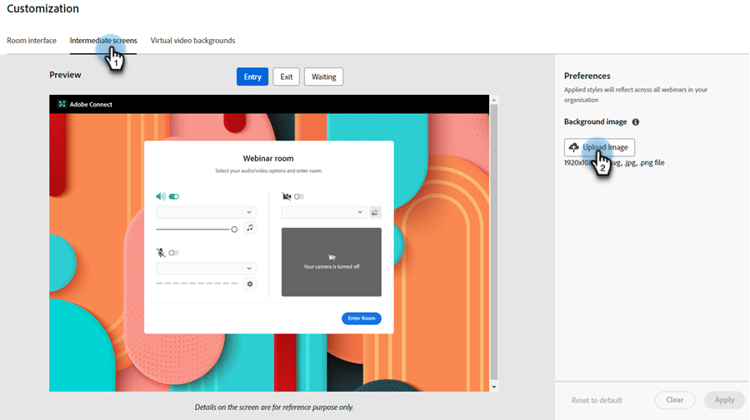Open Virtual video backgrounds tab
750x420 pixels.
(193, 41)
